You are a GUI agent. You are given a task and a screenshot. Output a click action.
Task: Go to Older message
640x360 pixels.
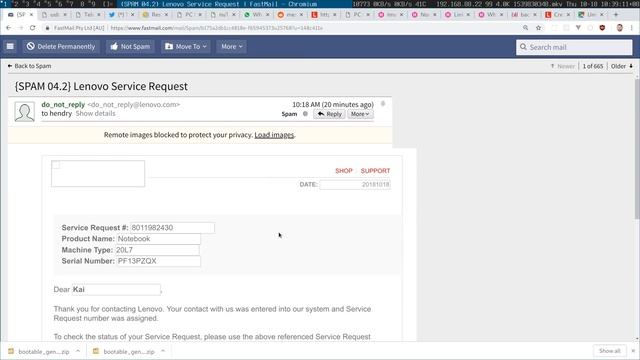point(622,66)
